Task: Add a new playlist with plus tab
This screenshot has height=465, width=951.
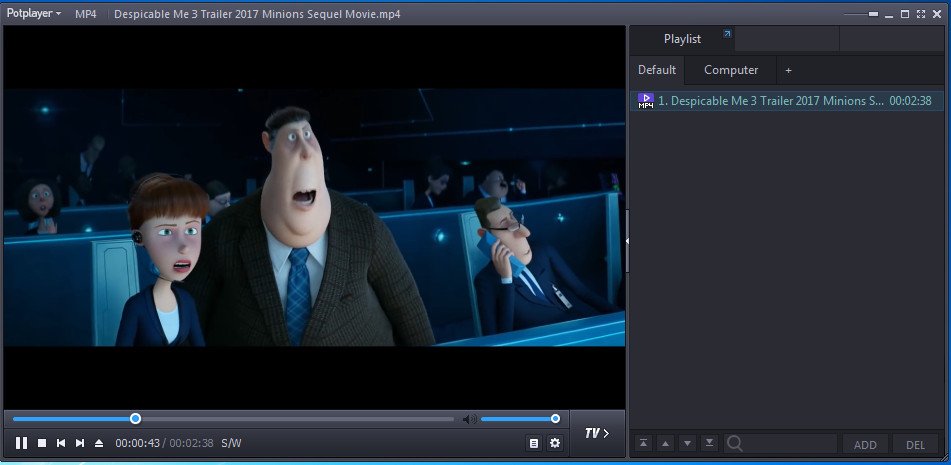Action: tap(788, 70)
